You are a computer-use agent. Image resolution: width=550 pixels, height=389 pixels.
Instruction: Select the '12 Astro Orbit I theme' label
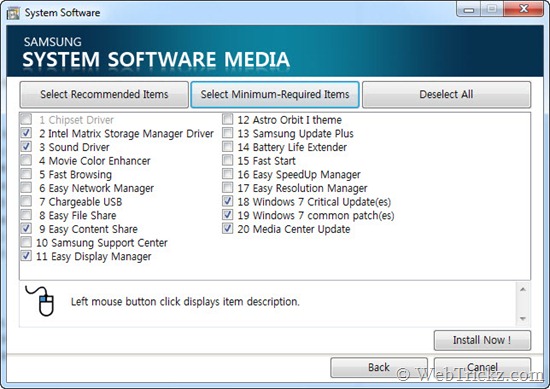click(x=289, y=120)
